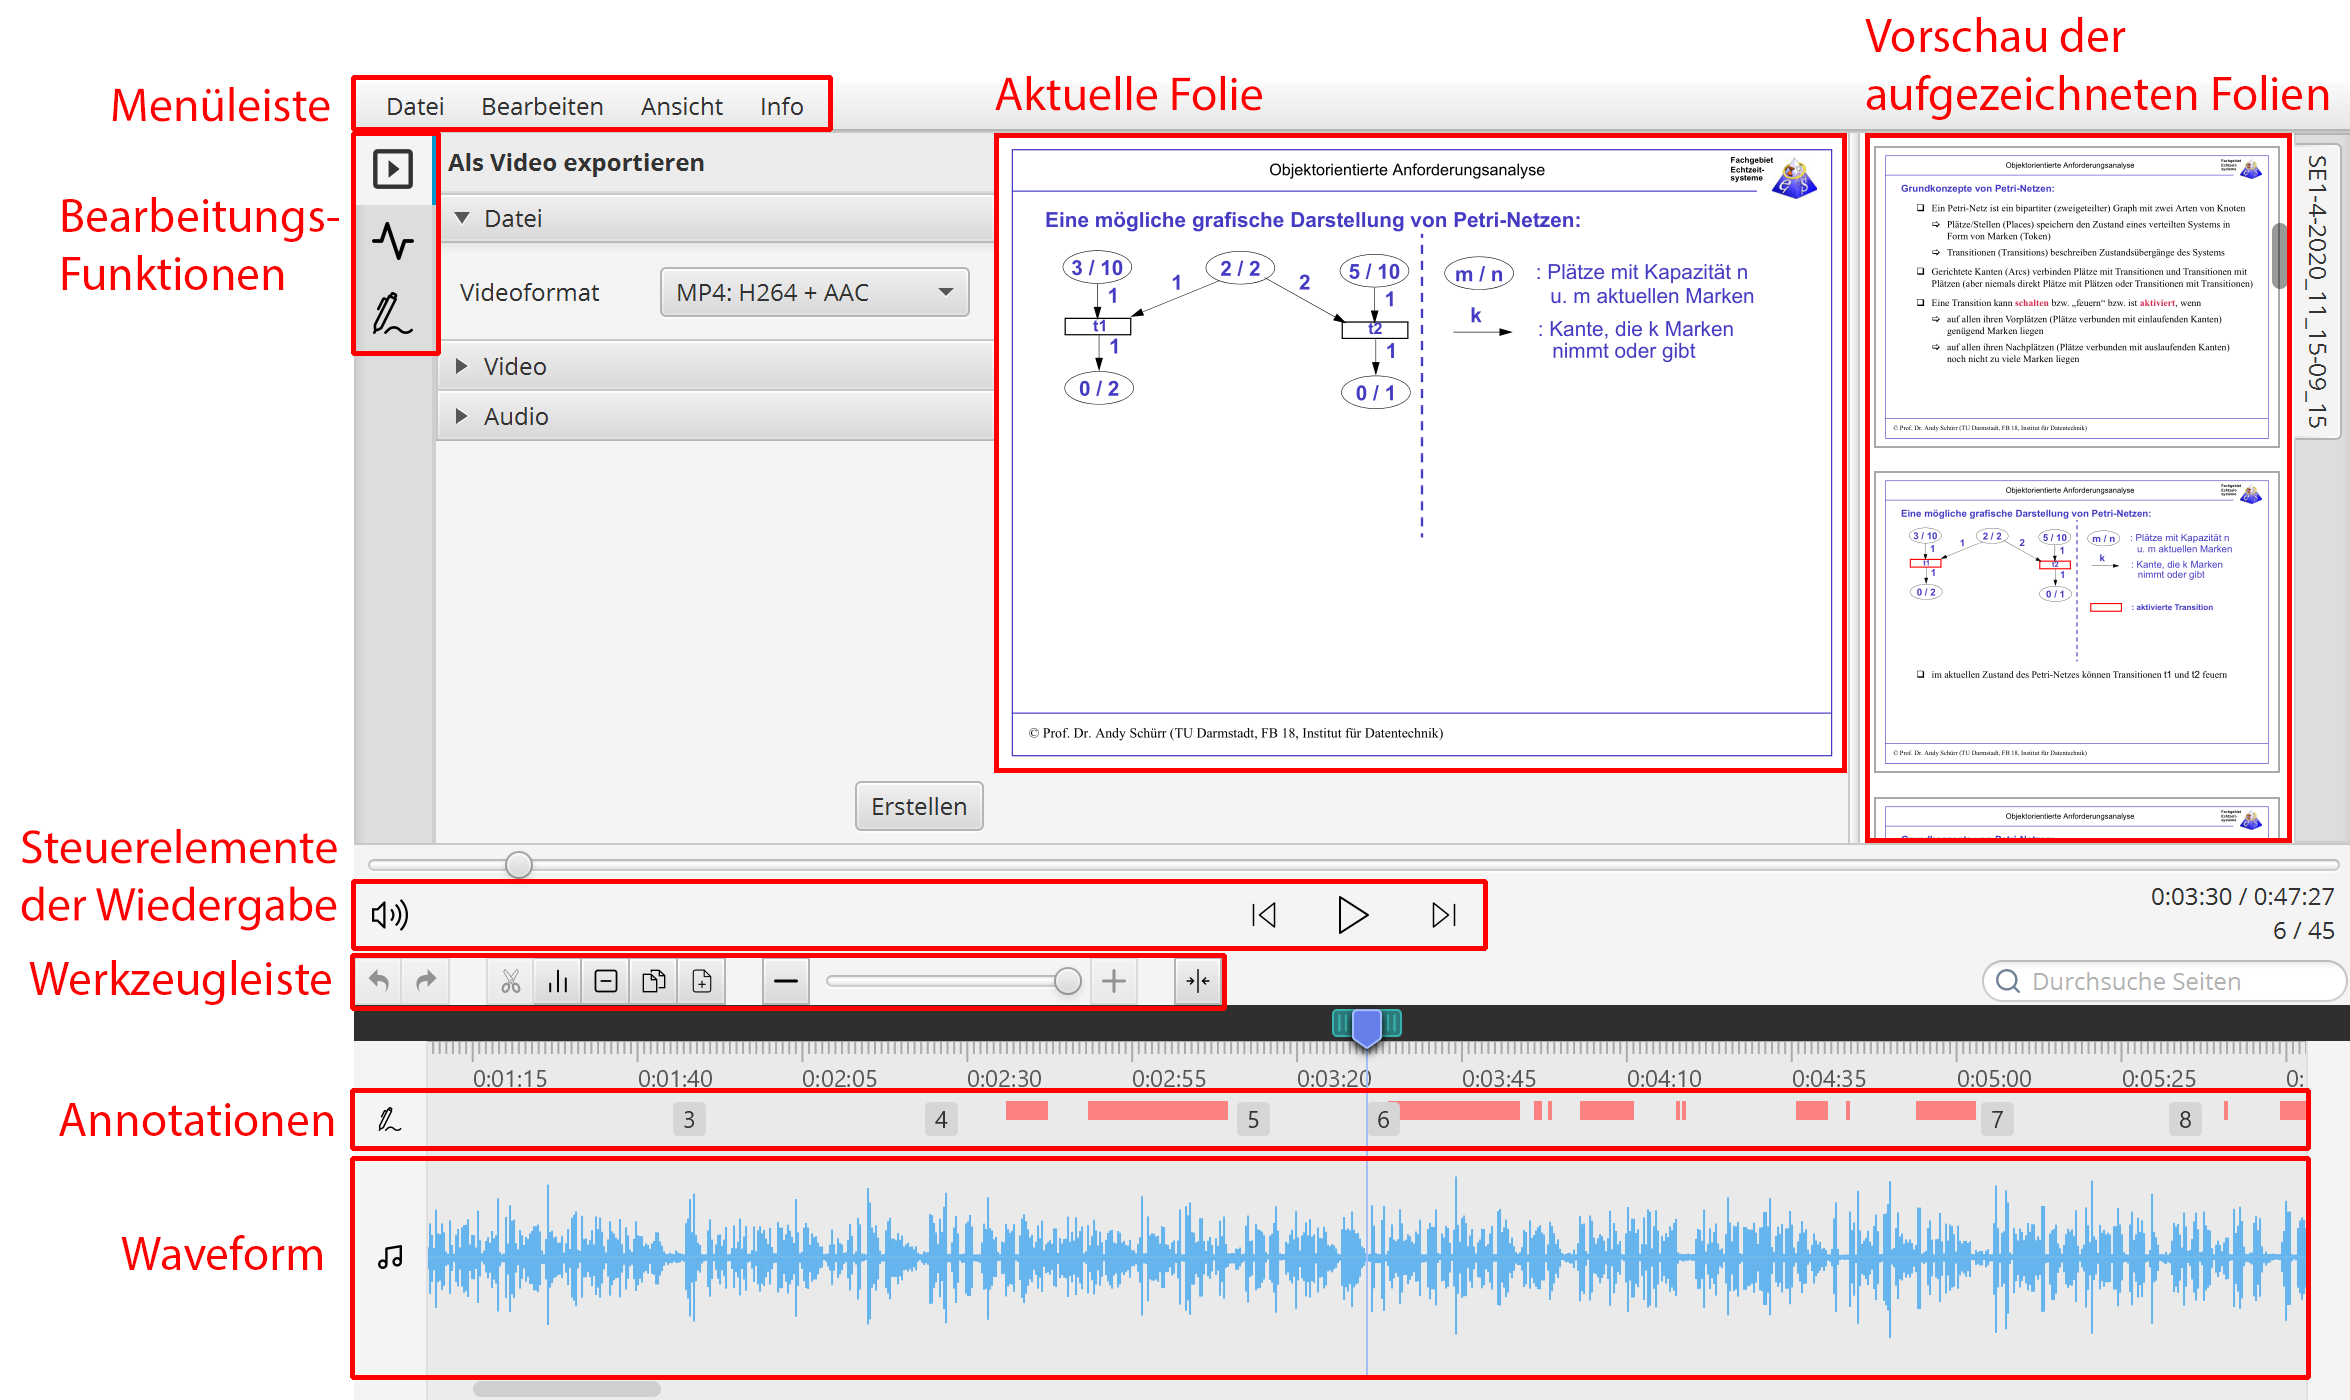Start playback with the play button

click(1352, 914)
